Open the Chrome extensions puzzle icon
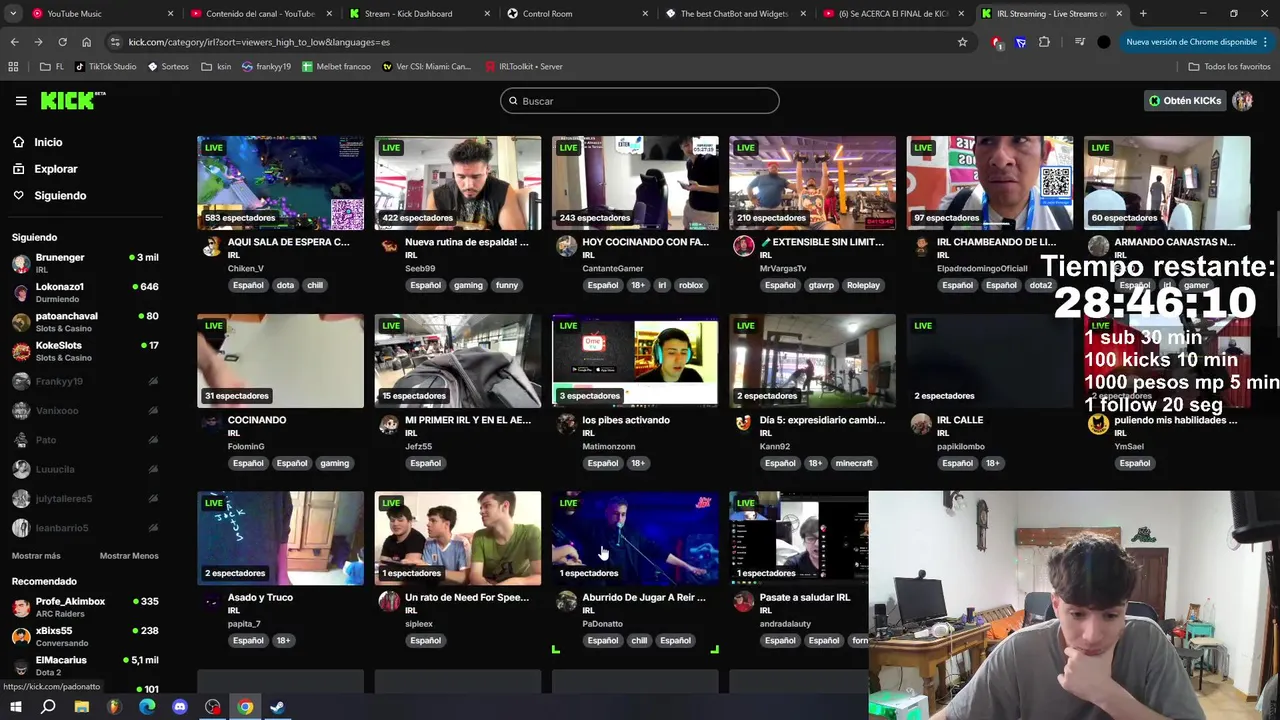This screenshot has height=720, width=1280. 1044,42
